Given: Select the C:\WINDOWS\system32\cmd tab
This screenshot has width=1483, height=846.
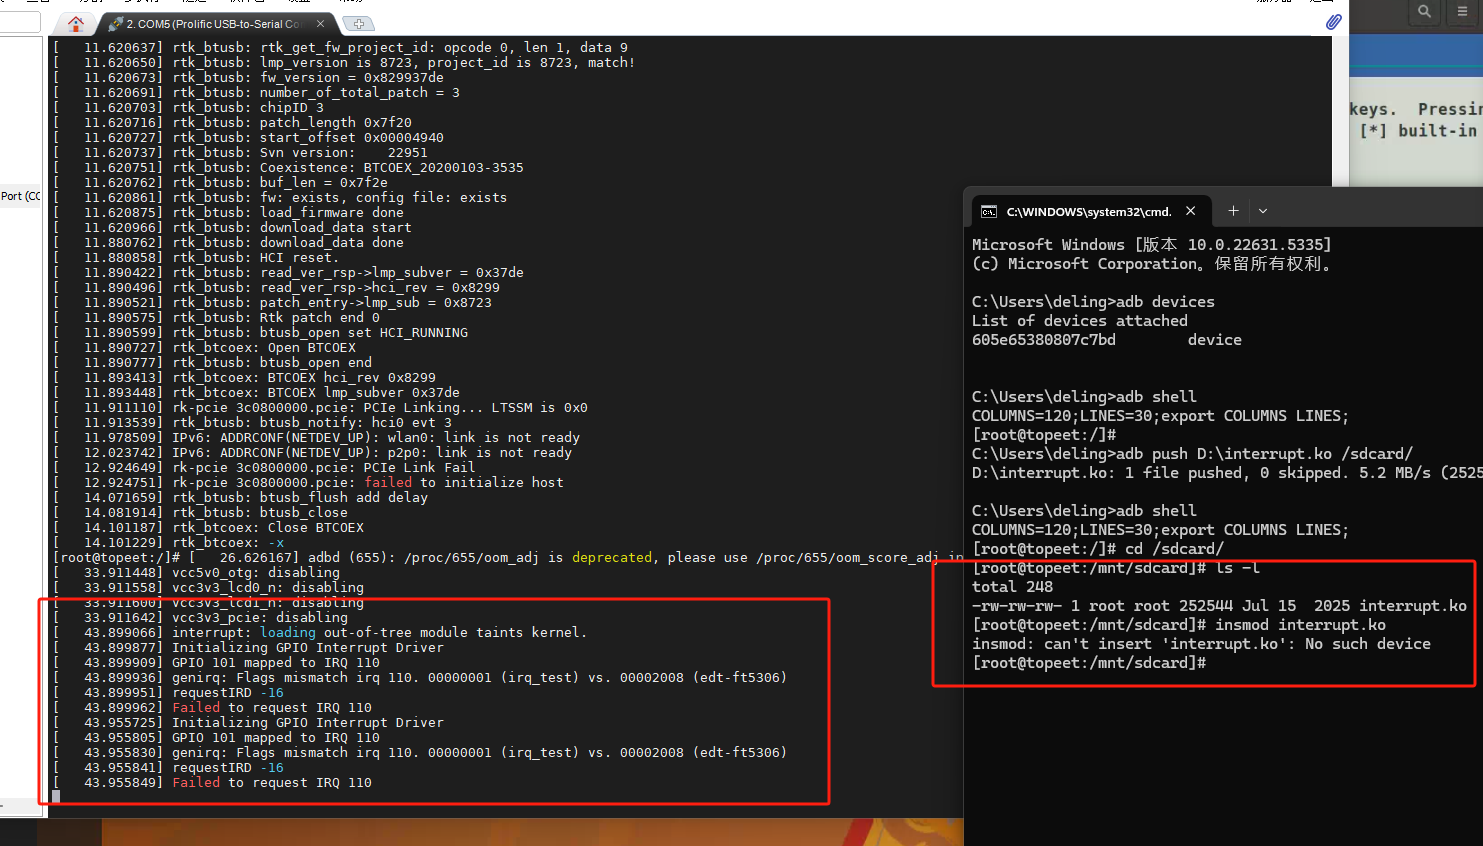Looking at the screenshot, I should point(1090,211).
